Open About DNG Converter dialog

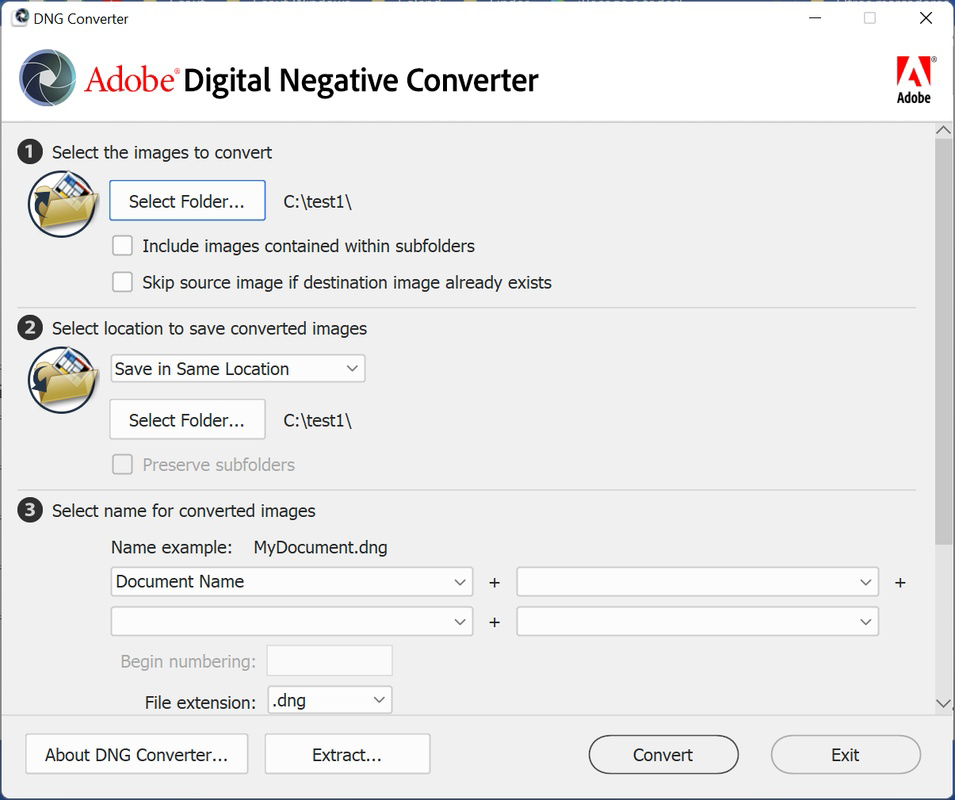tap(136, 754)
